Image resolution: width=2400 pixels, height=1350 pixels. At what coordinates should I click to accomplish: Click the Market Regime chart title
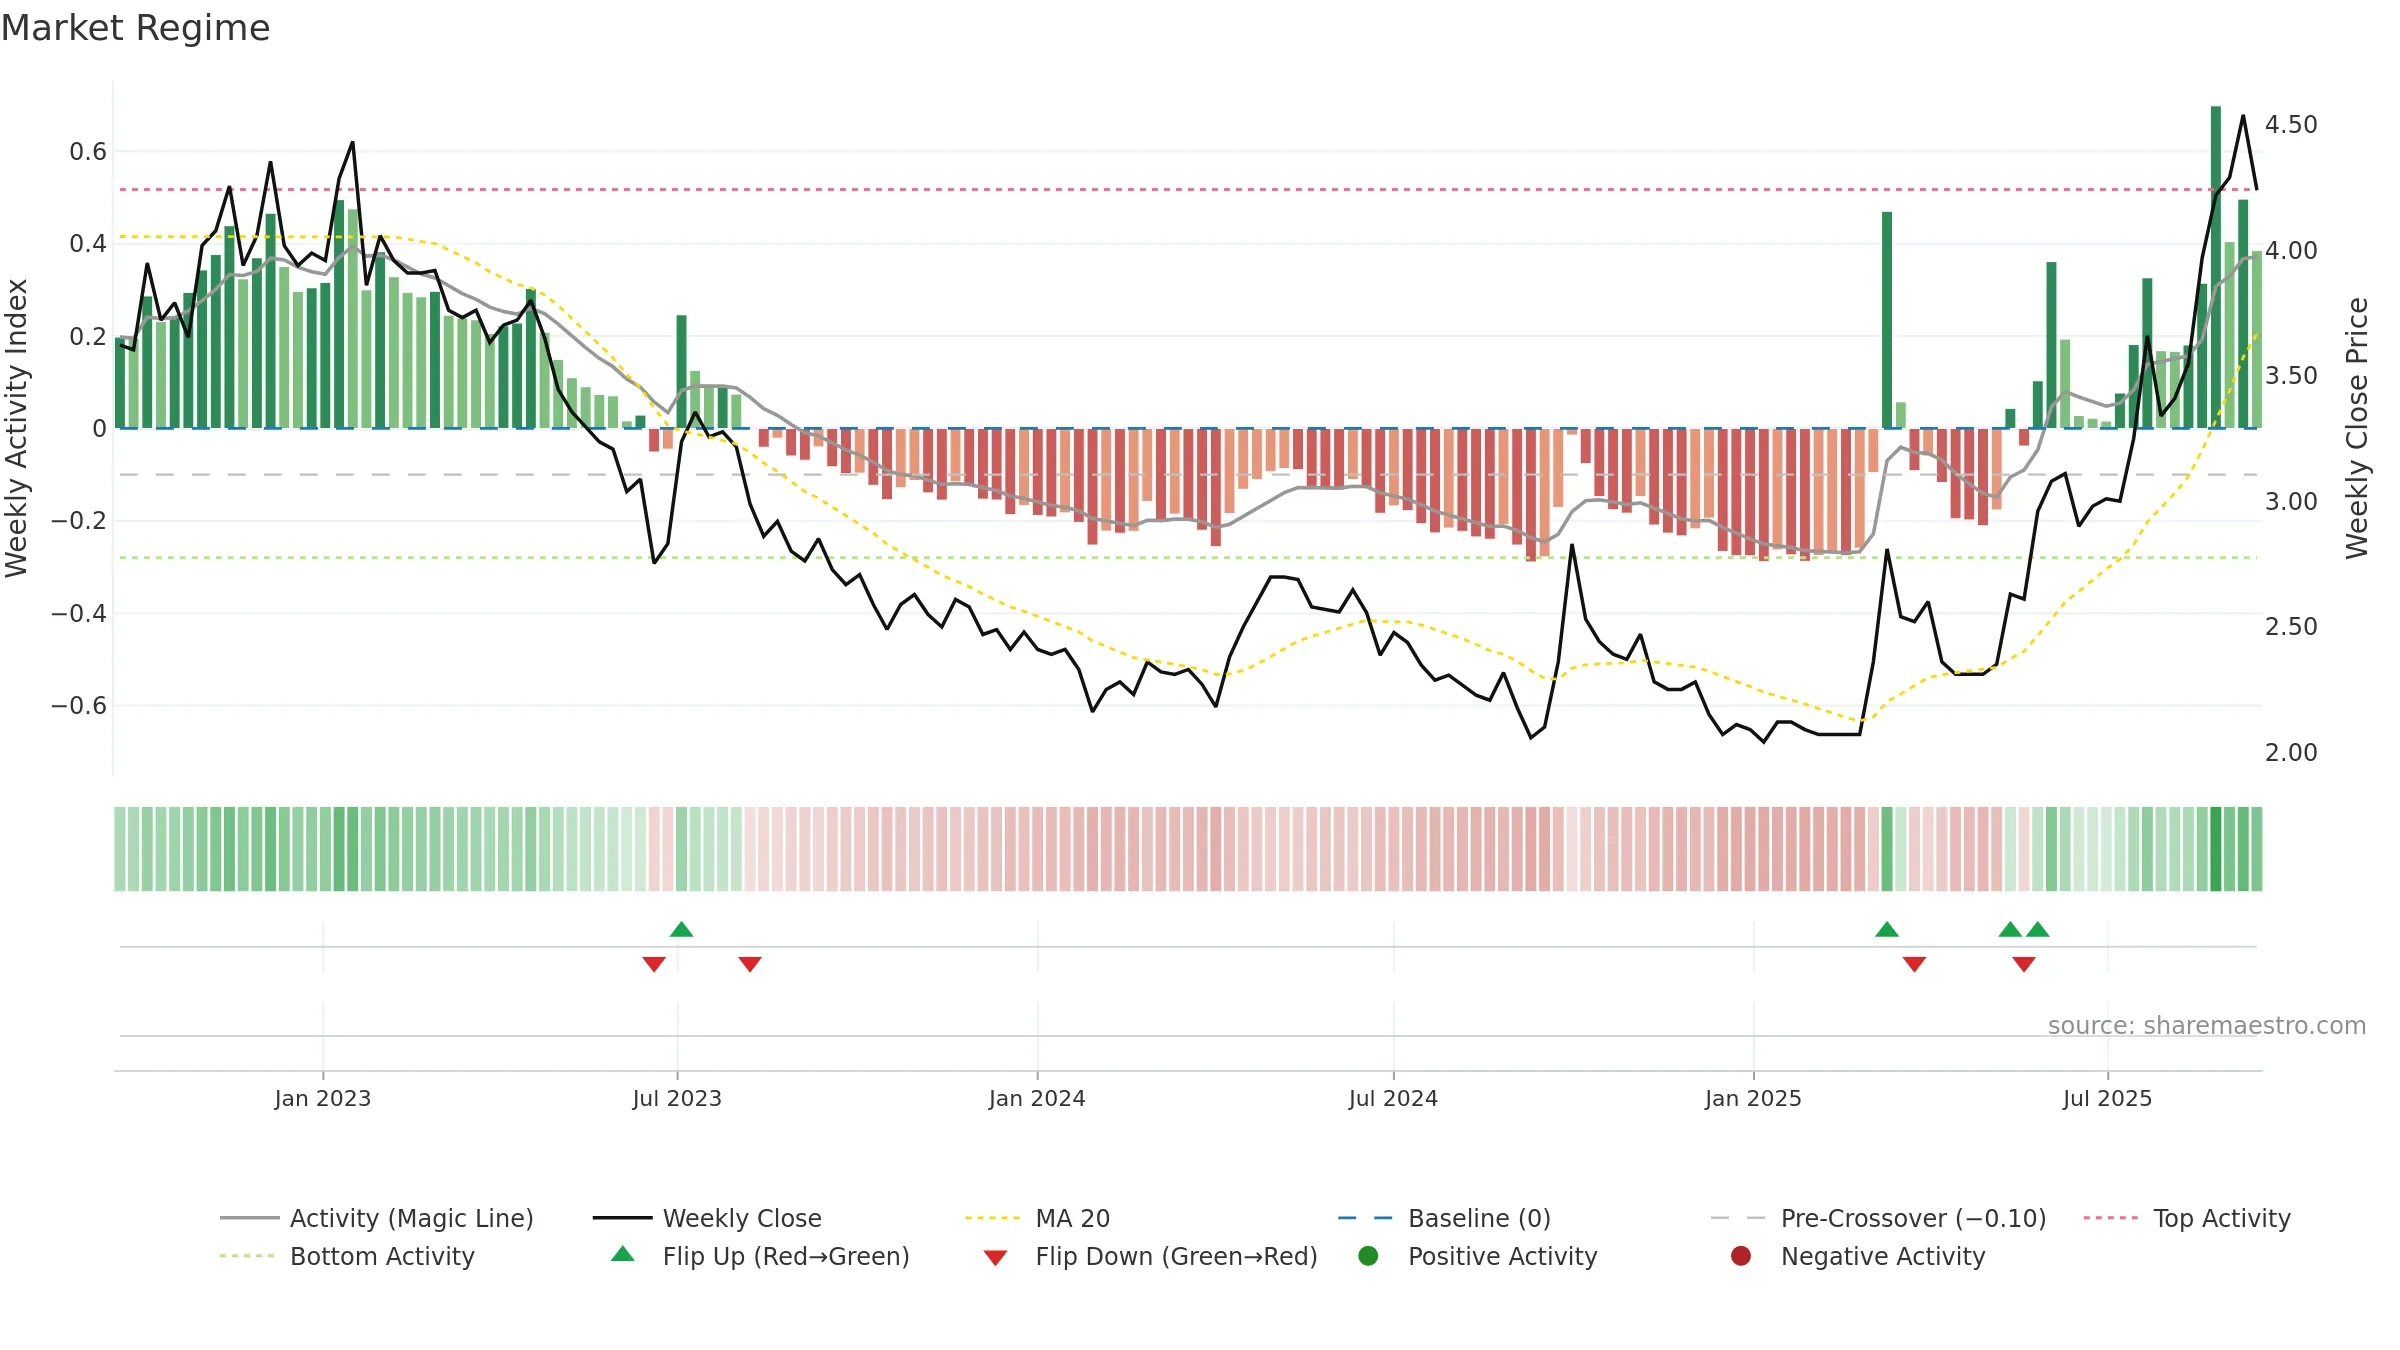[135, 28]
